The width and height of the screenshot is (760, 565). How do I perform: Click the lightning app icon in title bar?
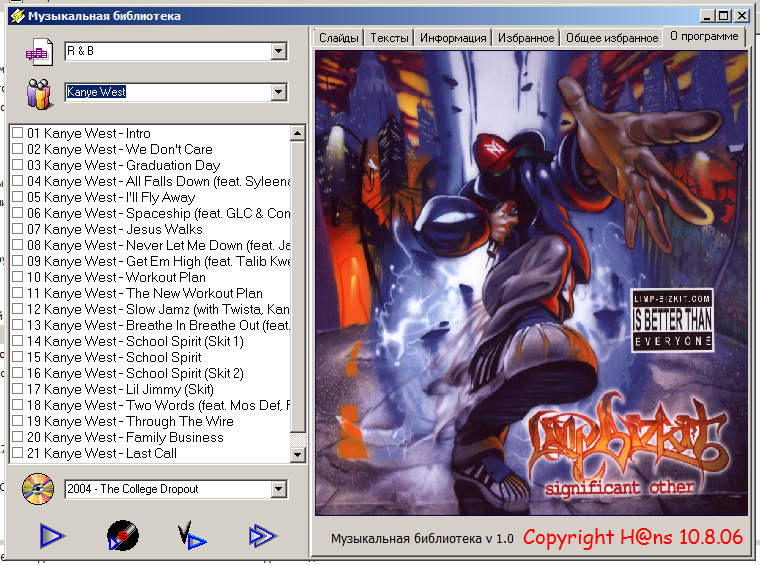coord(17,16)
